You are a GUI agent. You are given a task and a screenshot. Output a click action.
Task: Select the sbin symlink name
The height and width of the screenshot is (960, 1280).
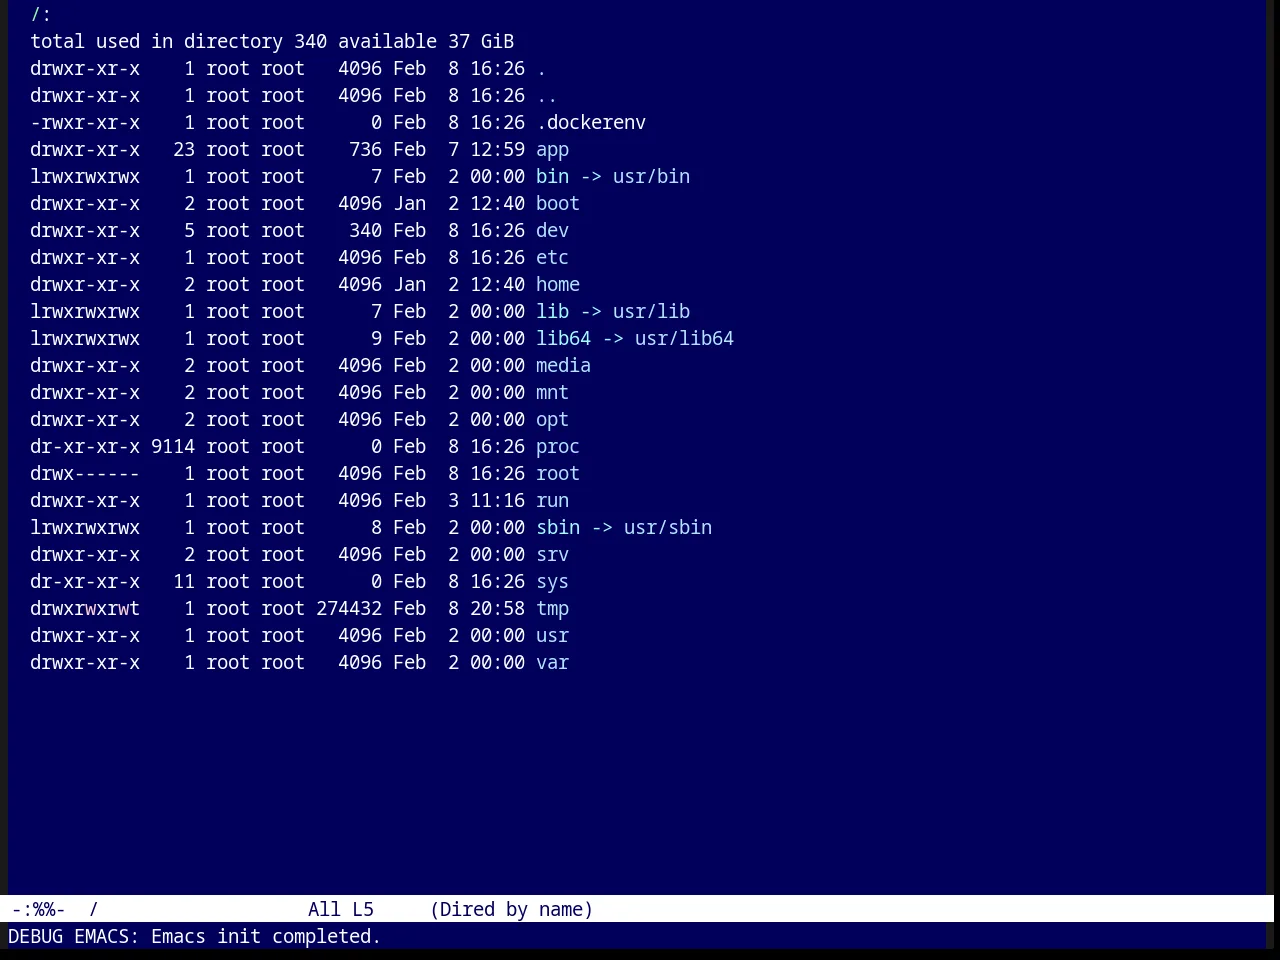[x=558, y=528]
